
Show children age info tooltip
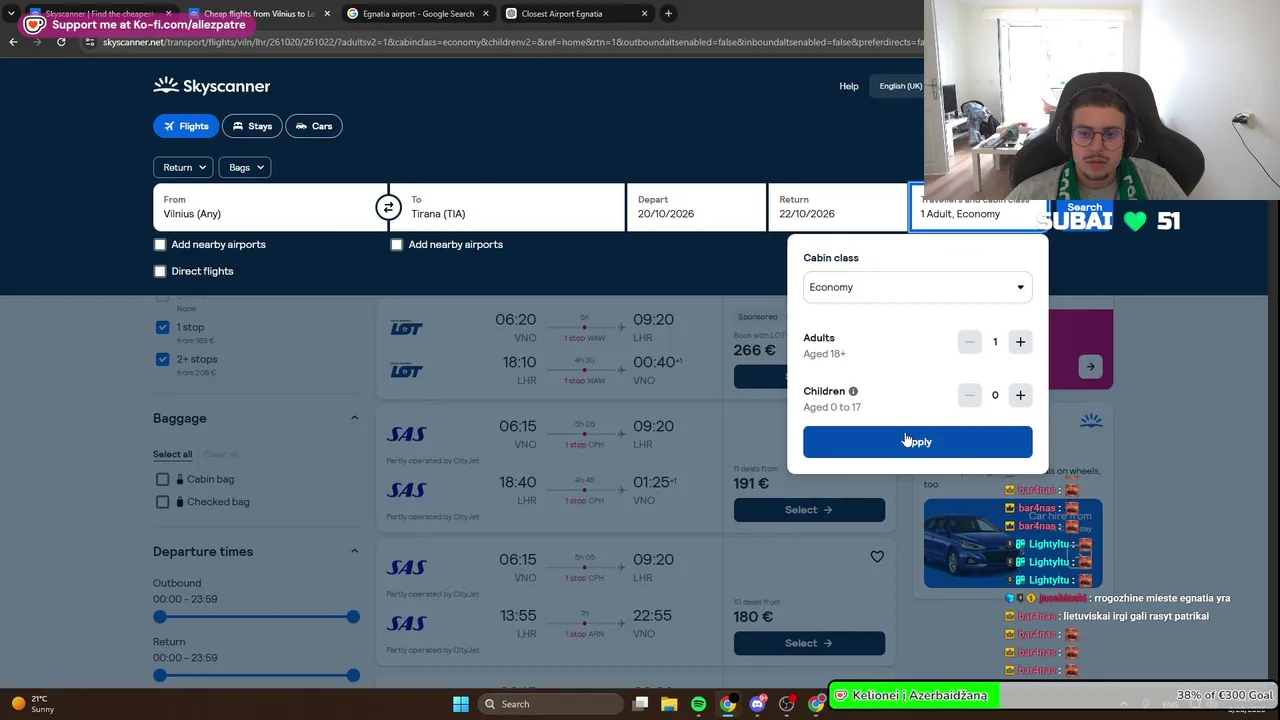(x=853, y=391)
